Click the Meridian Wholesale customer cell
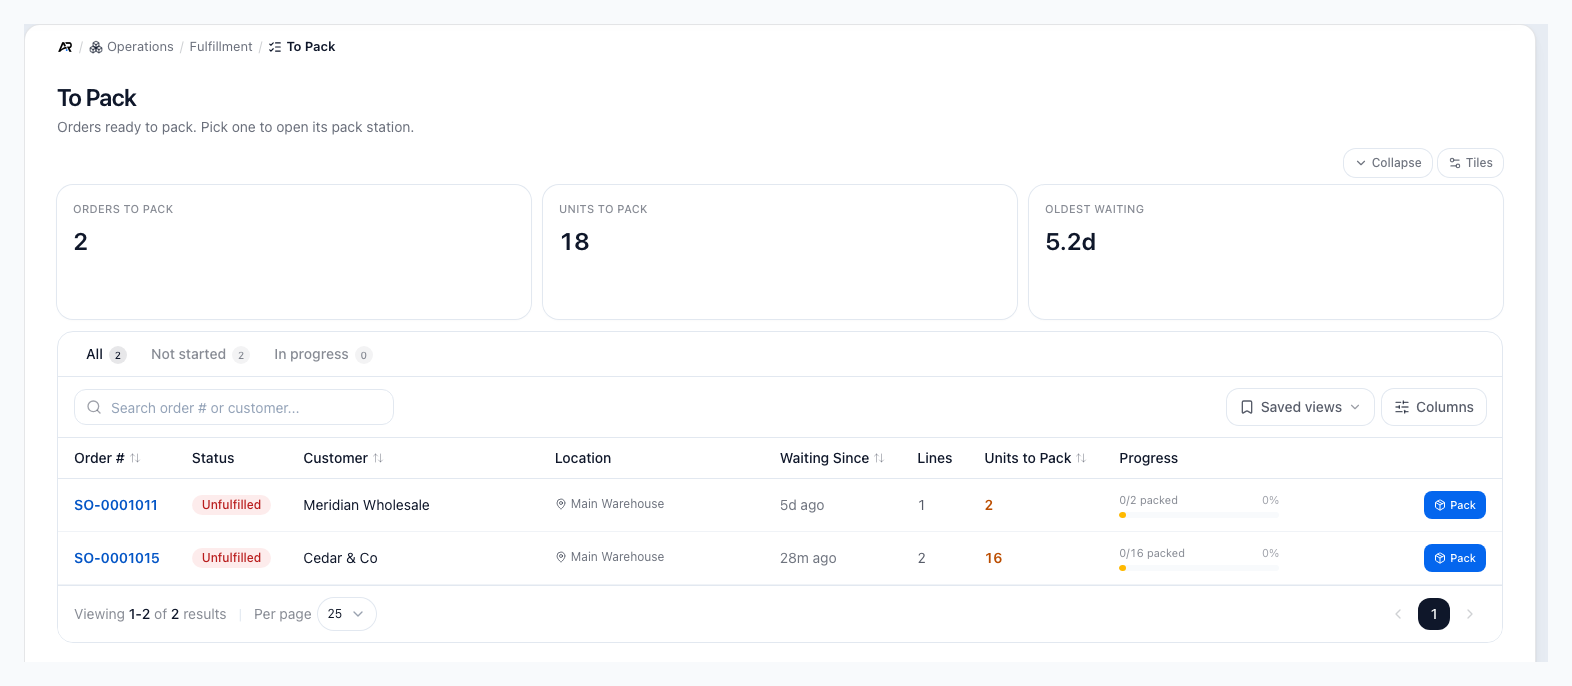Image resolution: width=1572 pixels, height=686 pixels. click(x=366, y=505)
